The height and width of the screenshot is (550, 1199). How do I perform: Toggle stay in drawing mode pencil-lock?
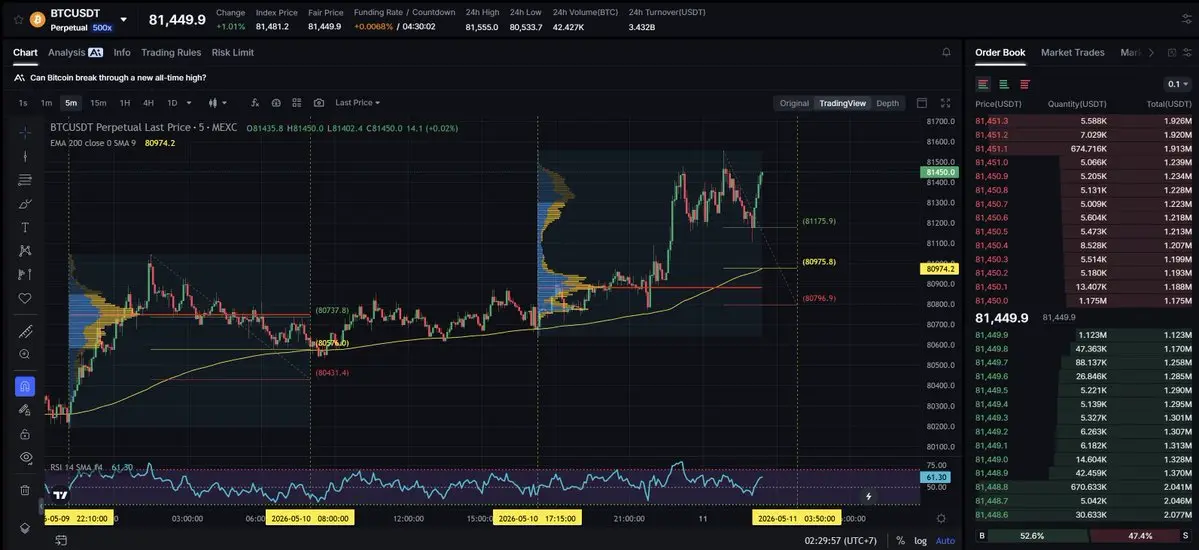[25, 410]
